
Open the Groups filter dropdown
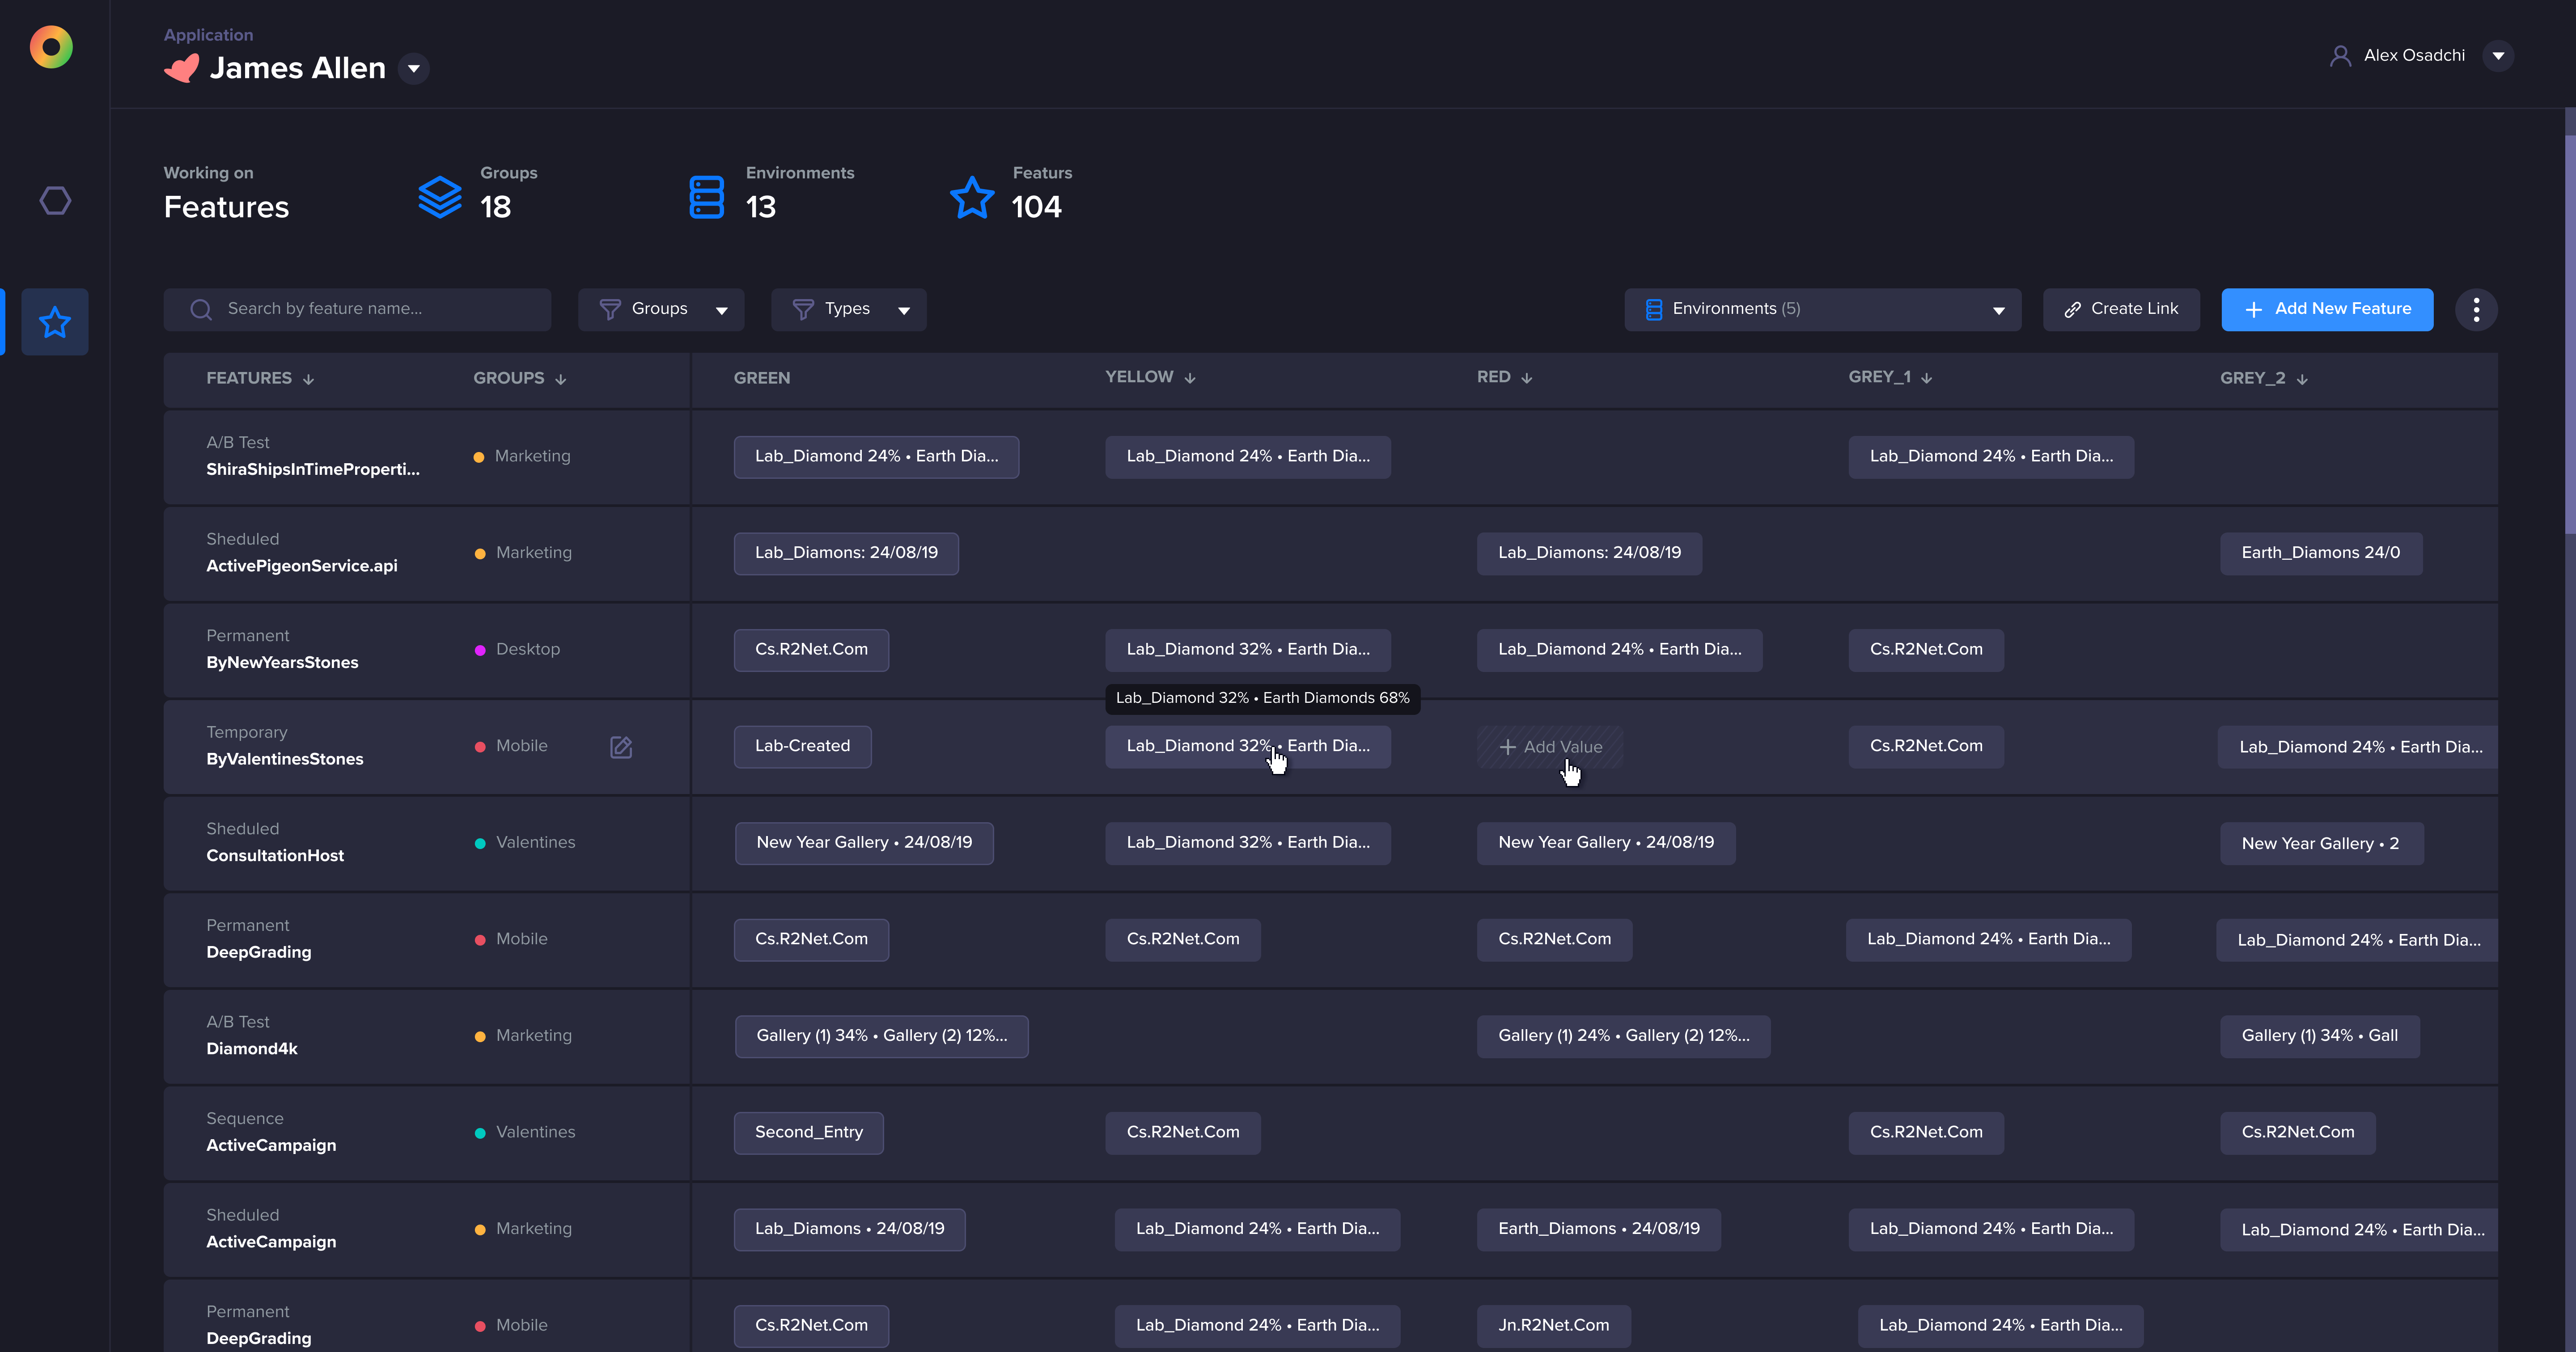point(661,310)
